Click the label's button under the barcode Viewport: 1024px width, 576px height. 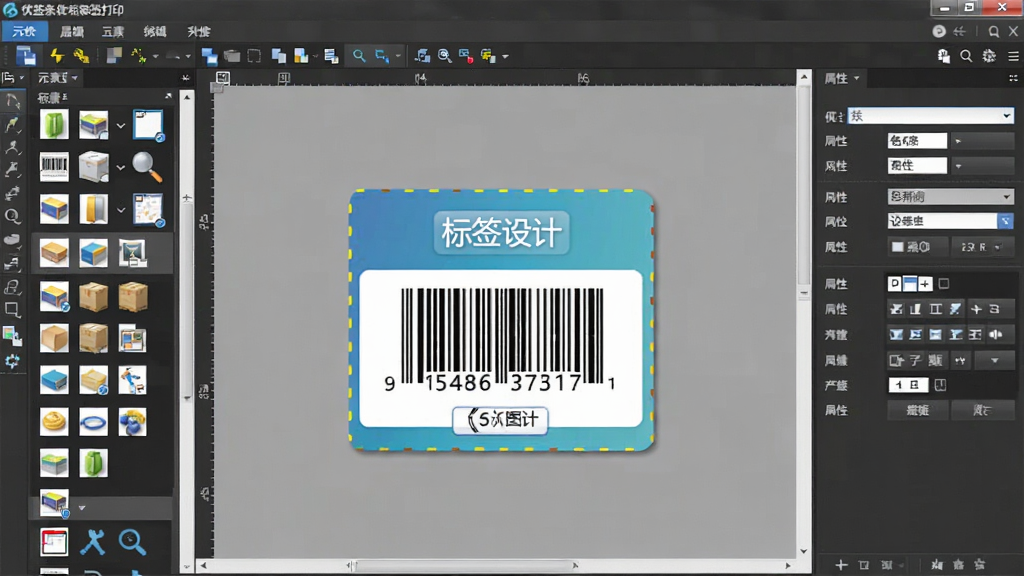[500, 420]
